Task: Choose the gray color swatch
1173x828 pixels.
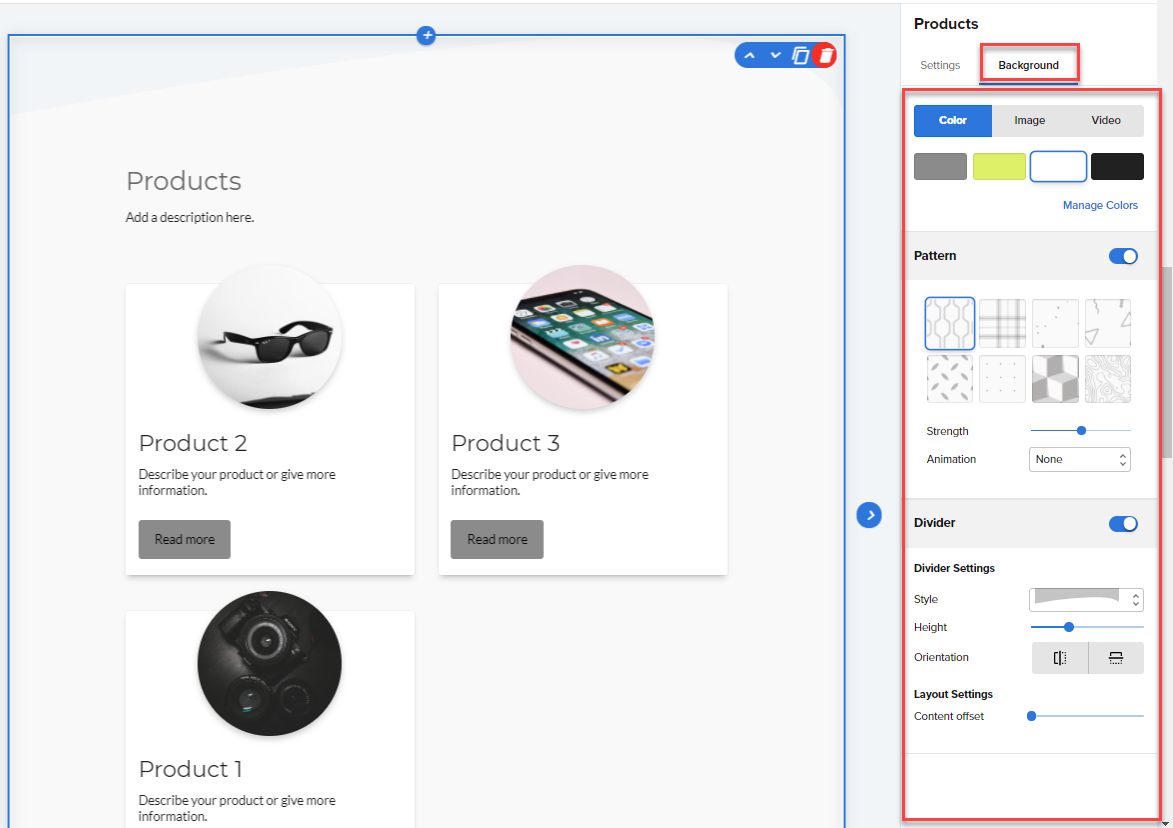Action: [x=940, y=166]
